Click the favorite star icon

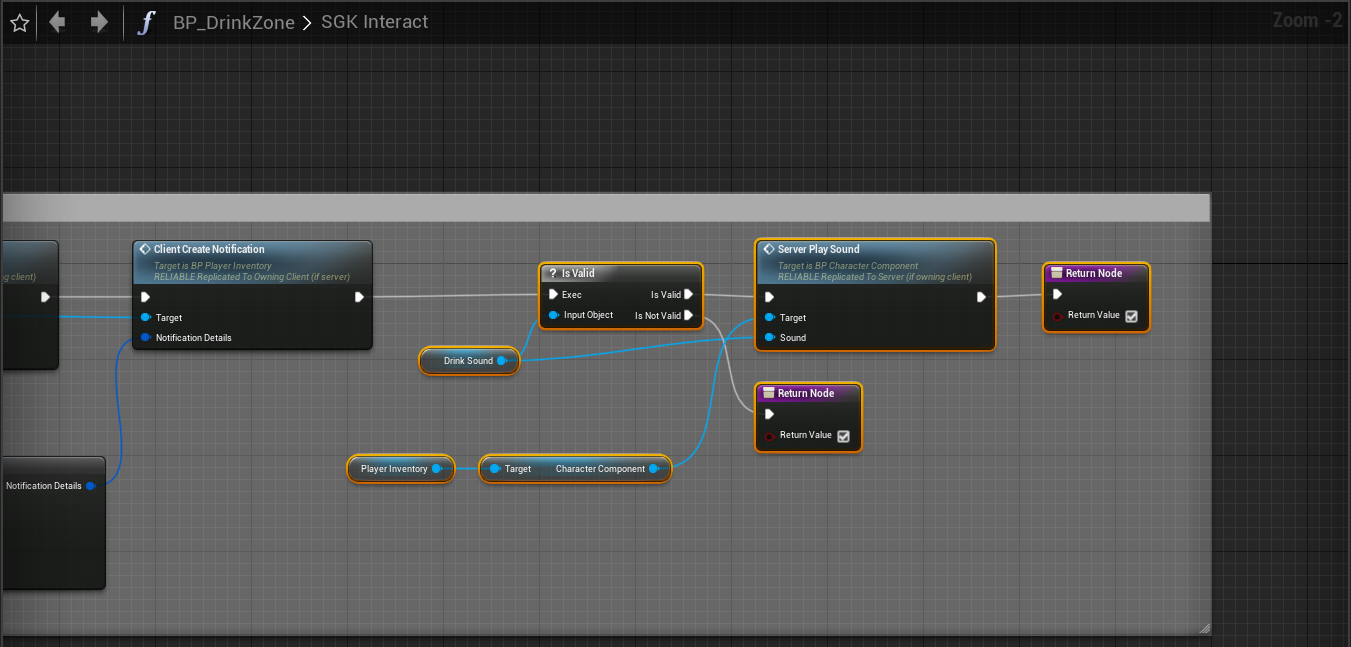coord(19,22)
